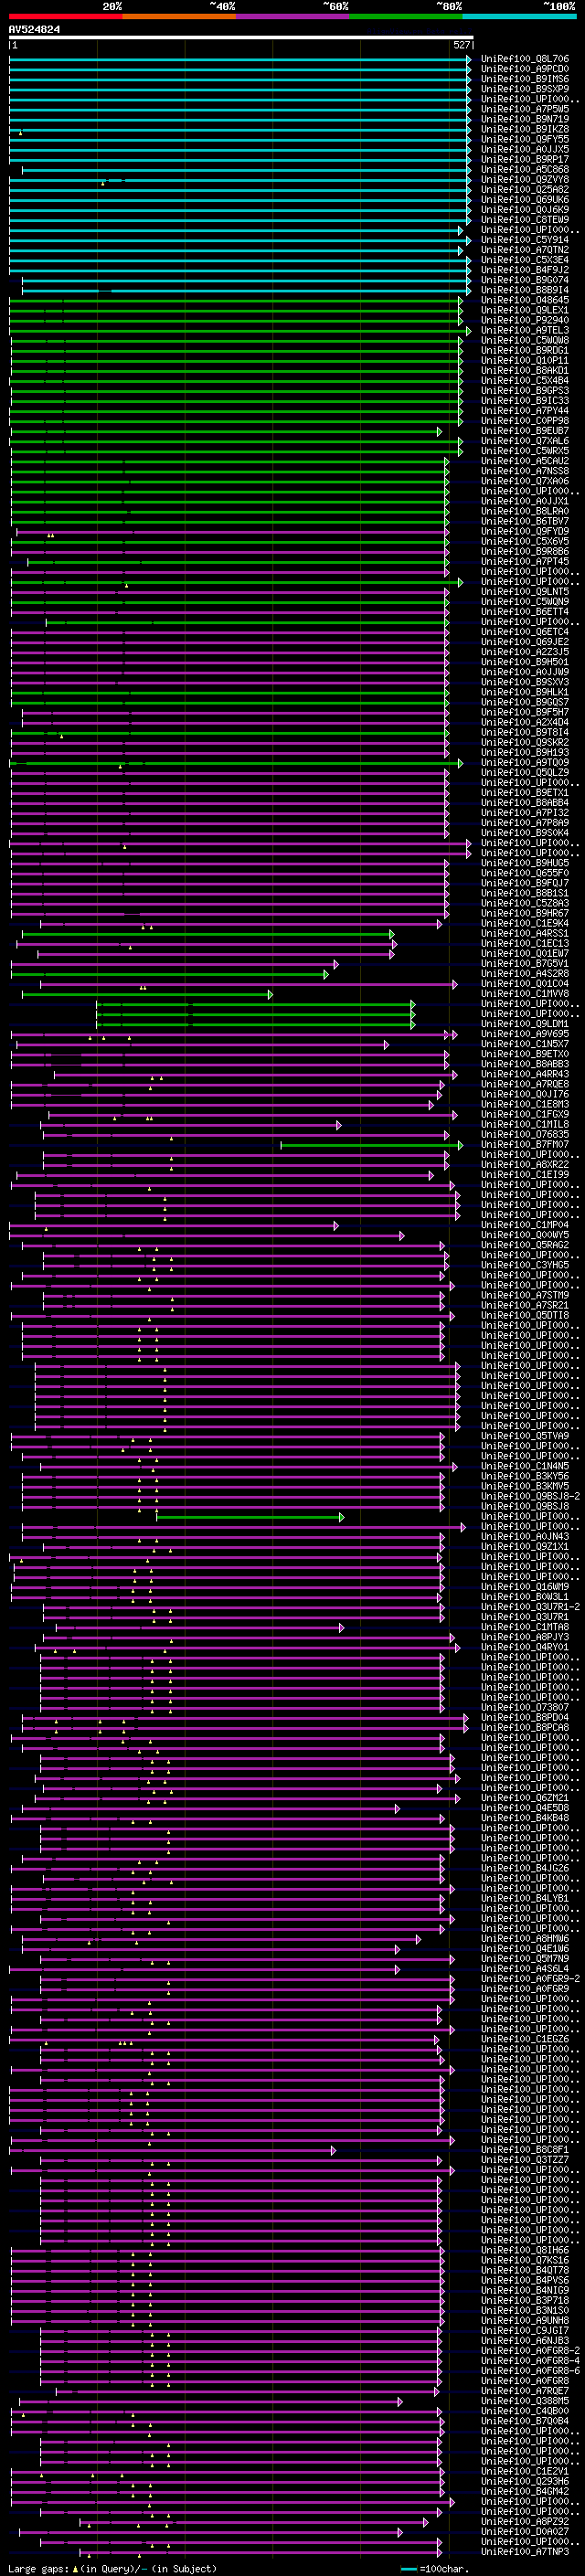Open the UniRef100_B8PD04 row label
Screen dimensions: 585x2576
[x=525, y=1718]
